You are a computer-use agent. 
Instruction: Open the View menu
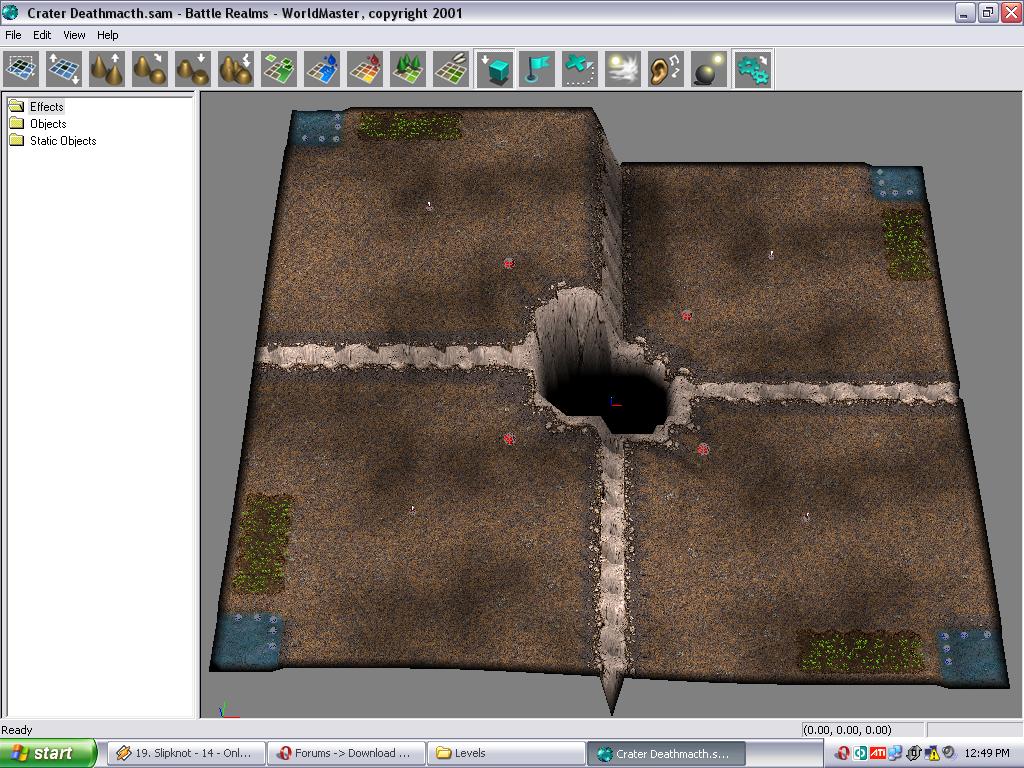coord(74,35)
